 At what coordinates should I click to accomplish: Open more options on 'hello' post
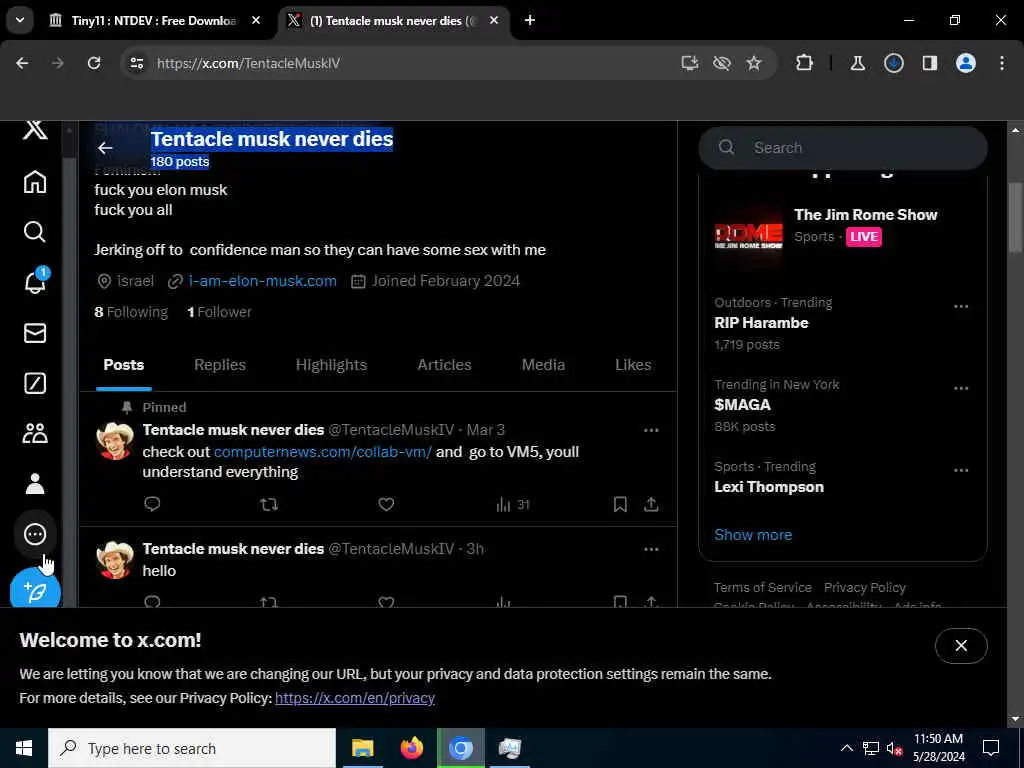[651, 549]
